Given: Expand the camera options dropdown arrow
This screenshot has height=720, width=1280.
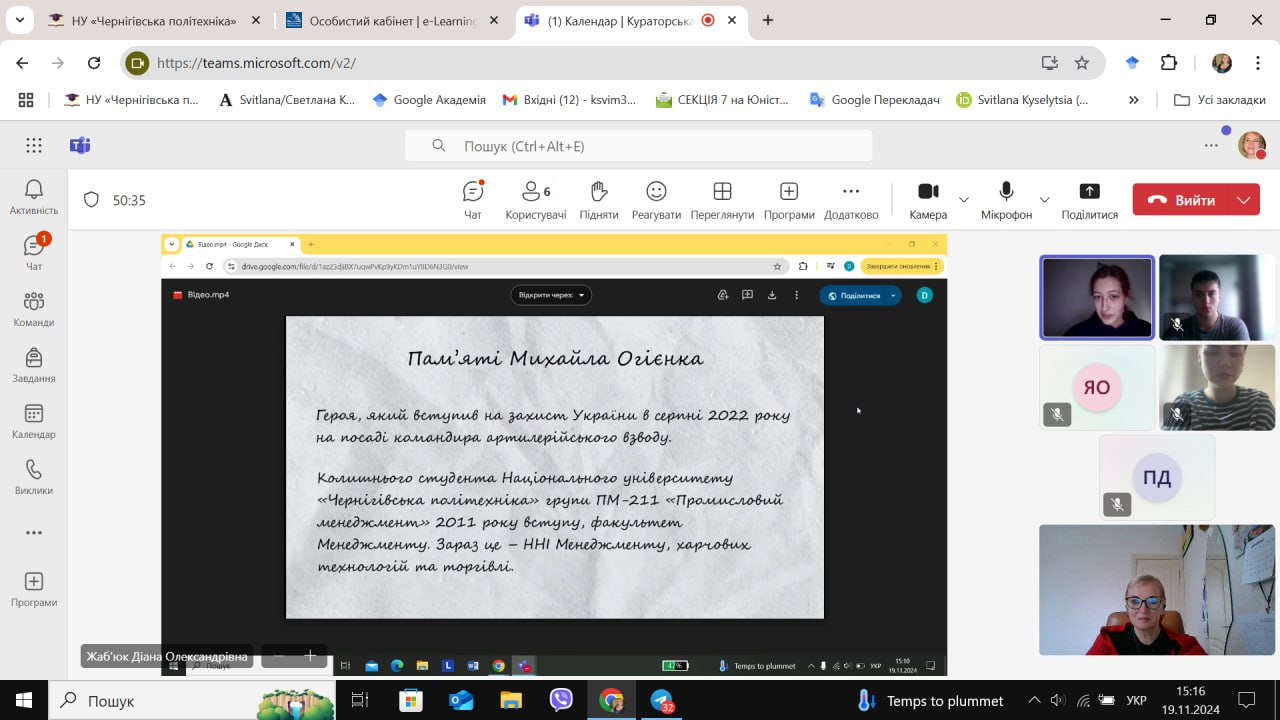Looking at the screenshot, I should (964, 200).
